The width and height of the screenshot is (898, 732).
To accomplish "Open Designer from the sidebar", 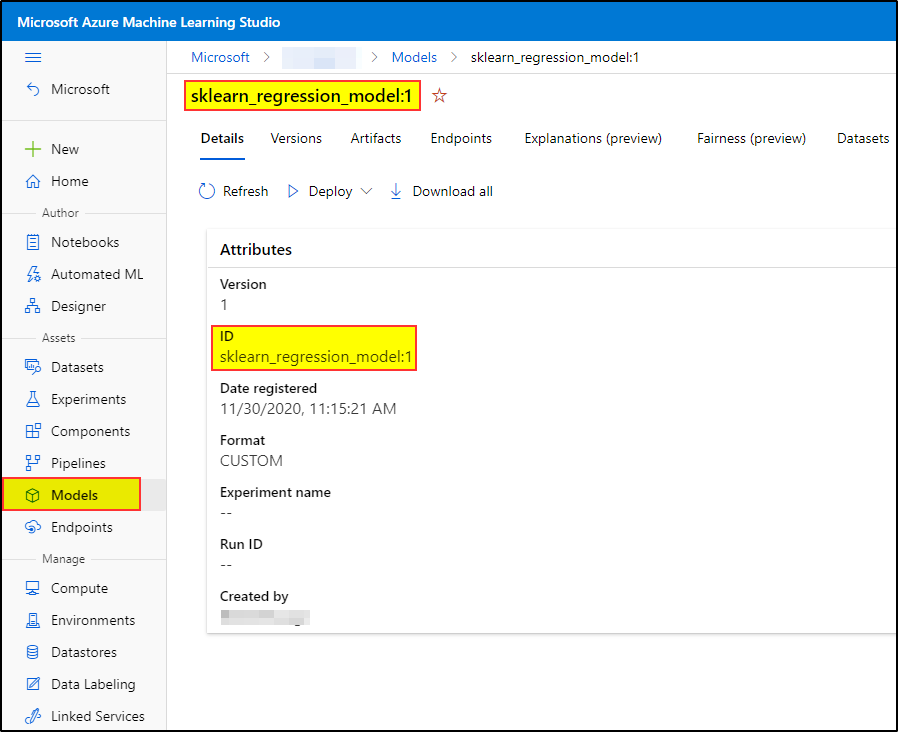I will (x=78, y=306).
